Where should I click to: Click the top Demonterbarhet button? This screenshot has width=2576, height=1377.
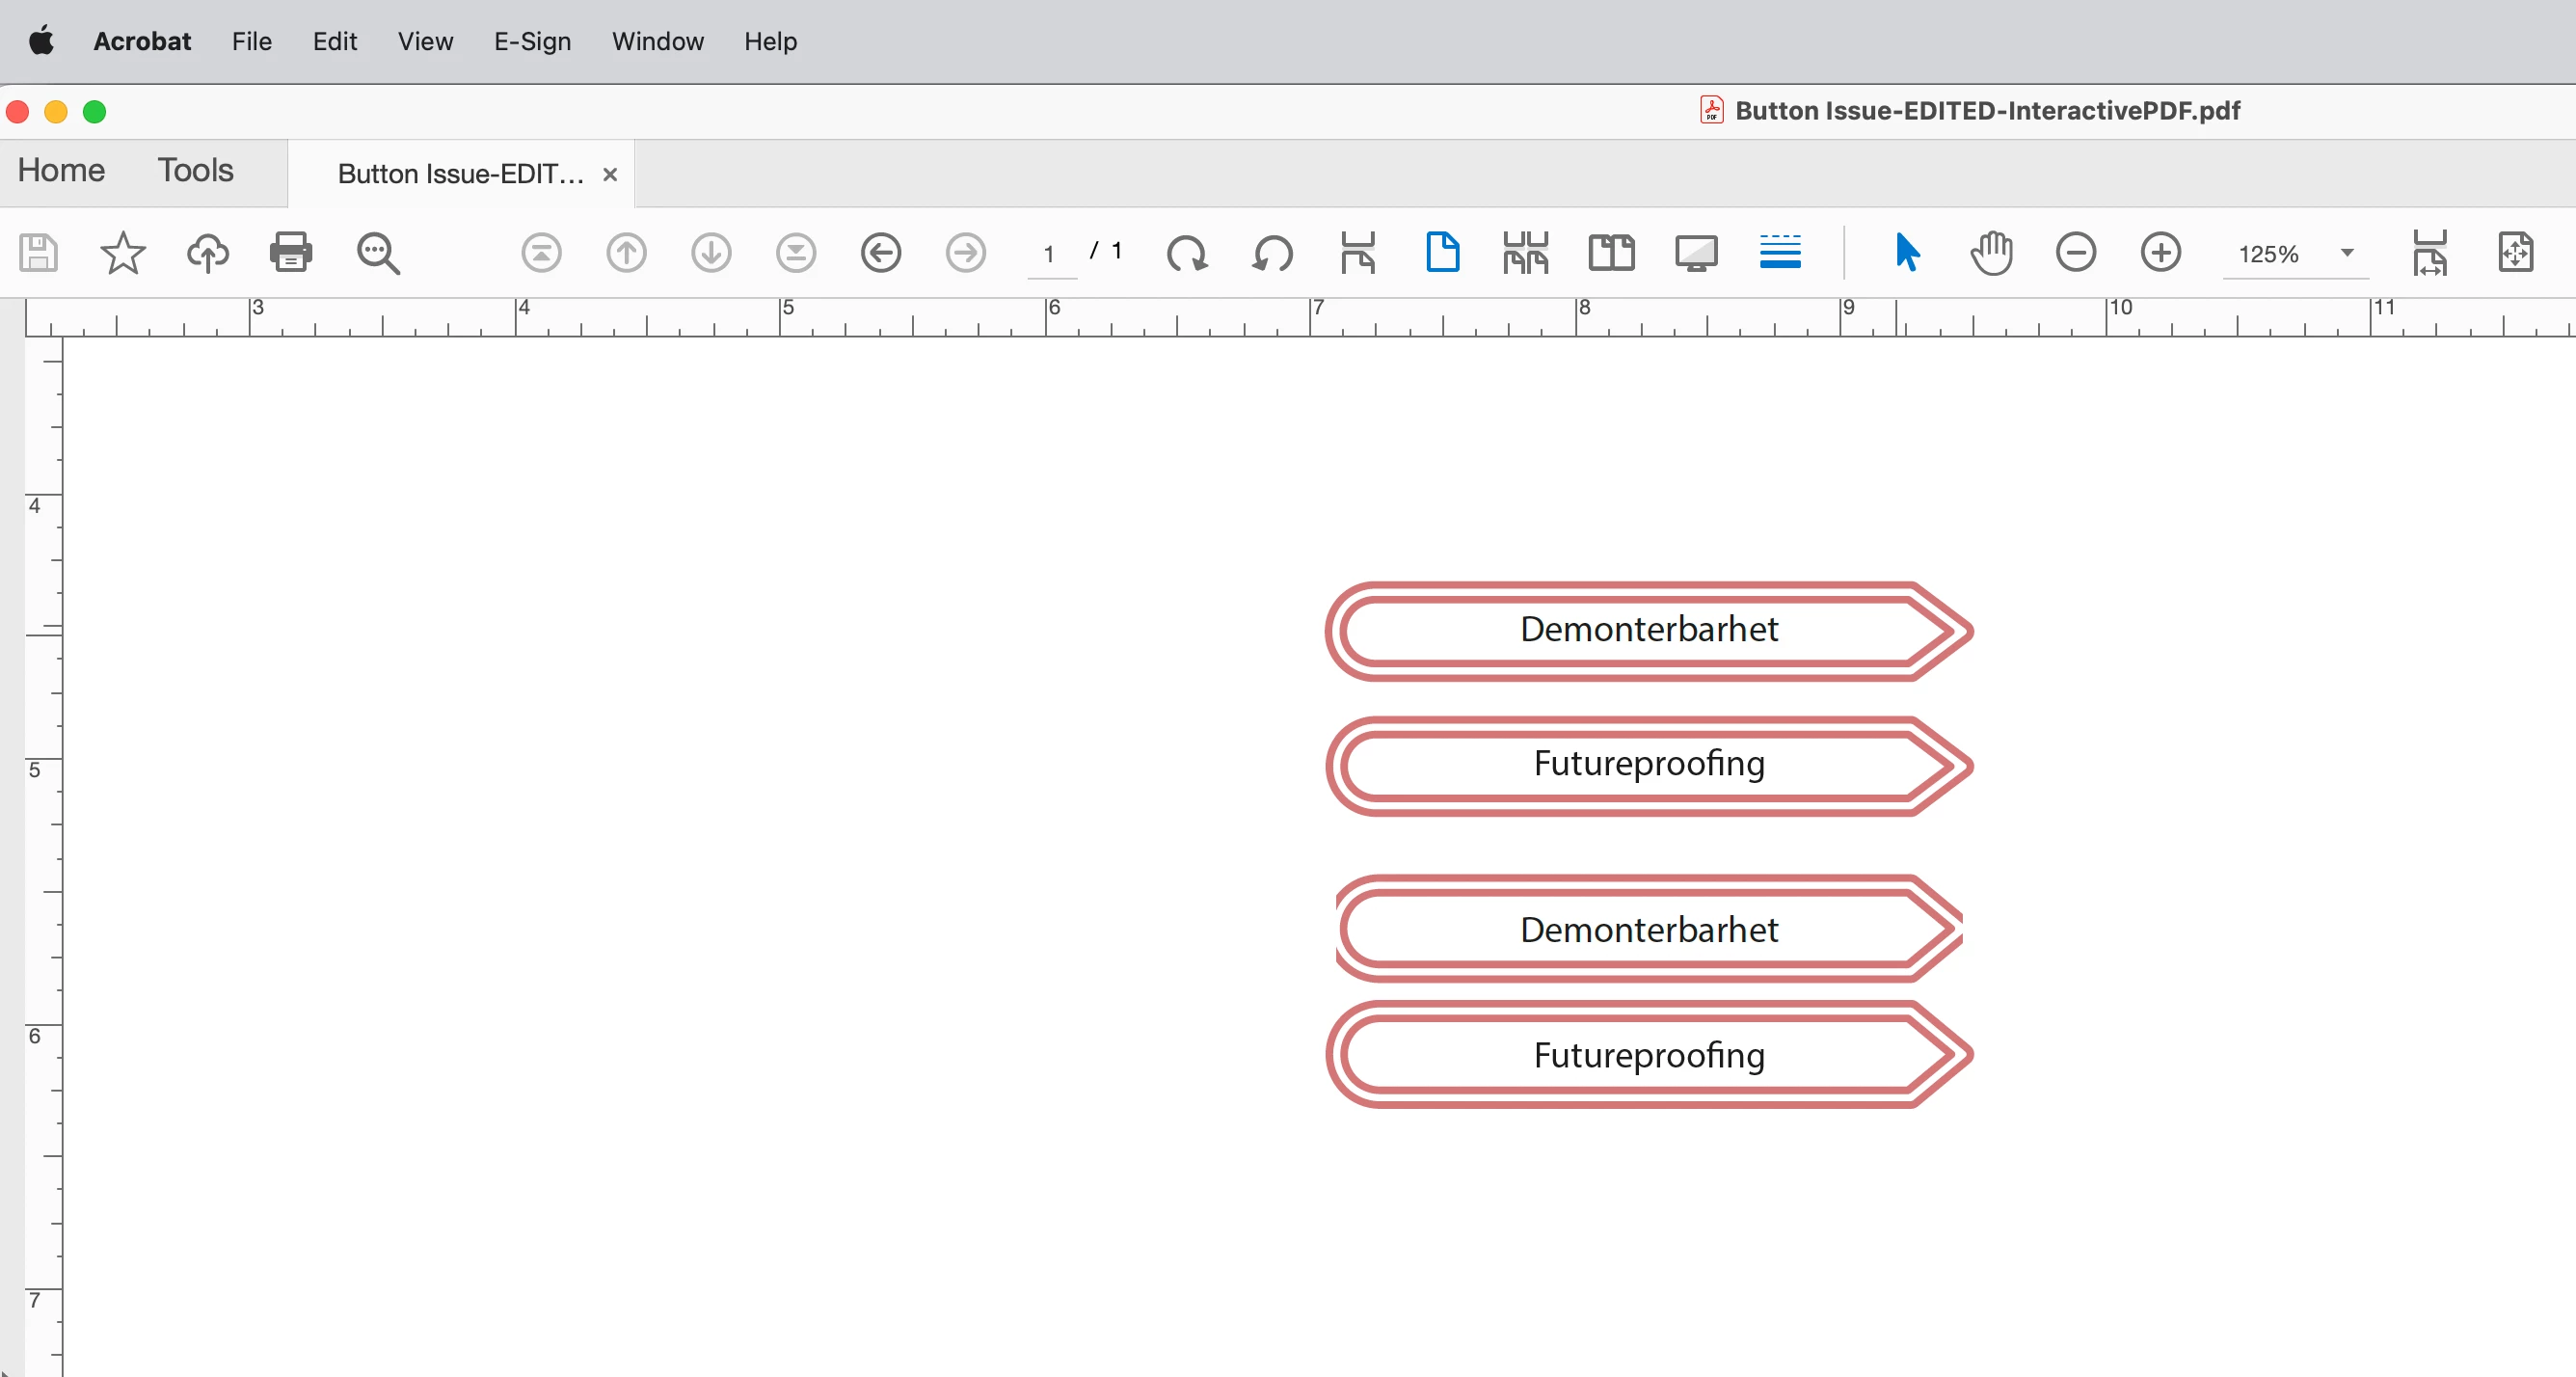pyautogui.click(x=1648, y=630)
